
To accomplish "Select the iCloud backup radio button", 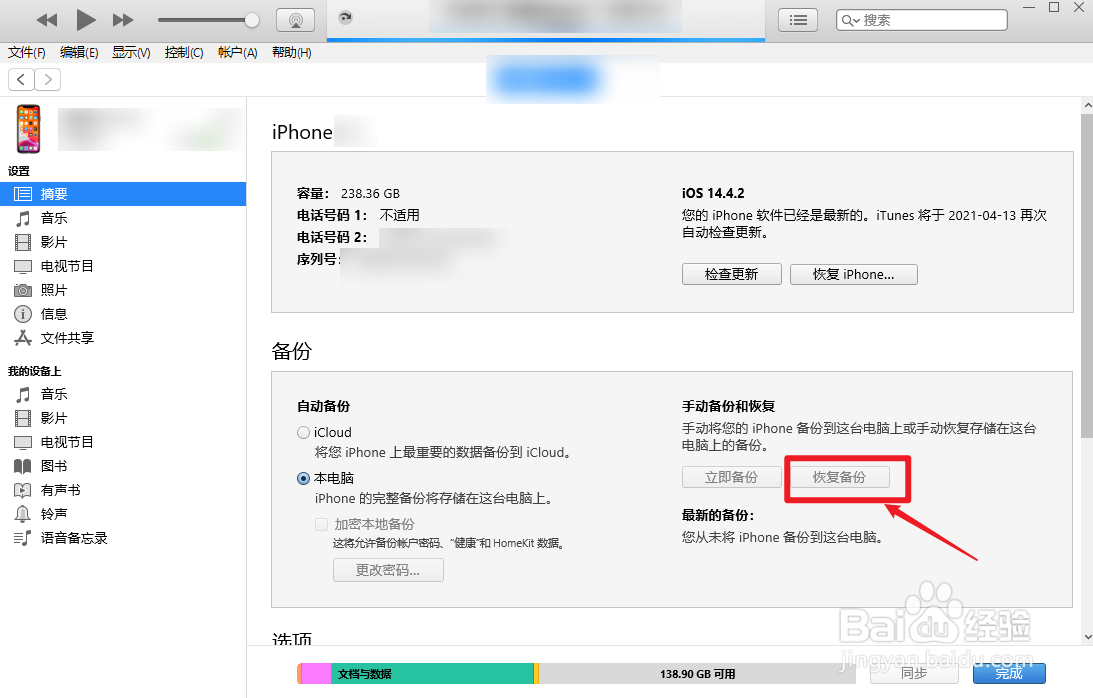I will coord(303,432).
